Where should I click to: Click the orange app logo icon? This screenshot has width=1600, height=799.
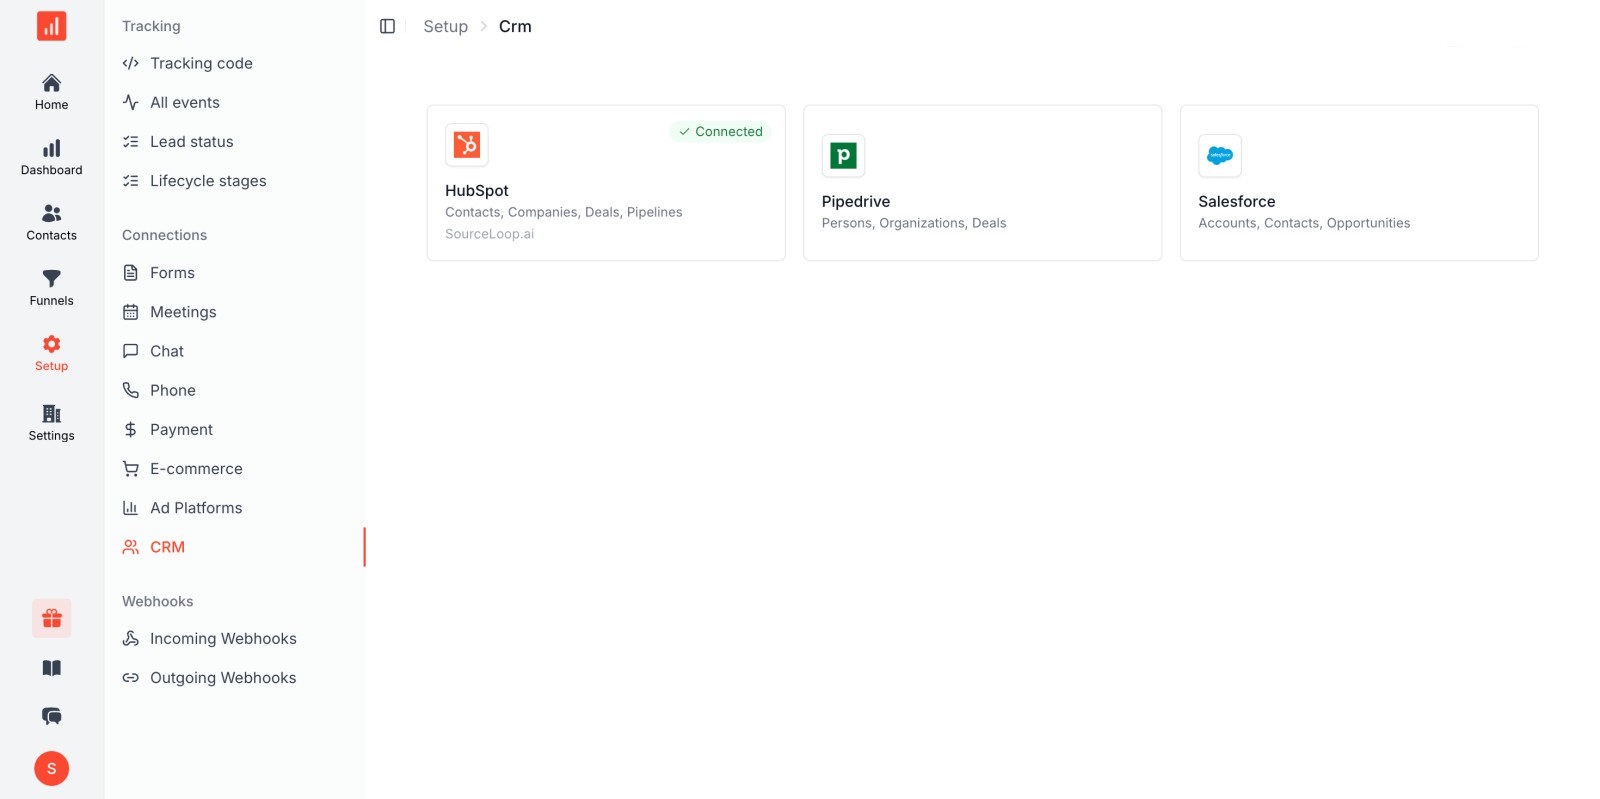pyautogui.click(x=52, y=26)
